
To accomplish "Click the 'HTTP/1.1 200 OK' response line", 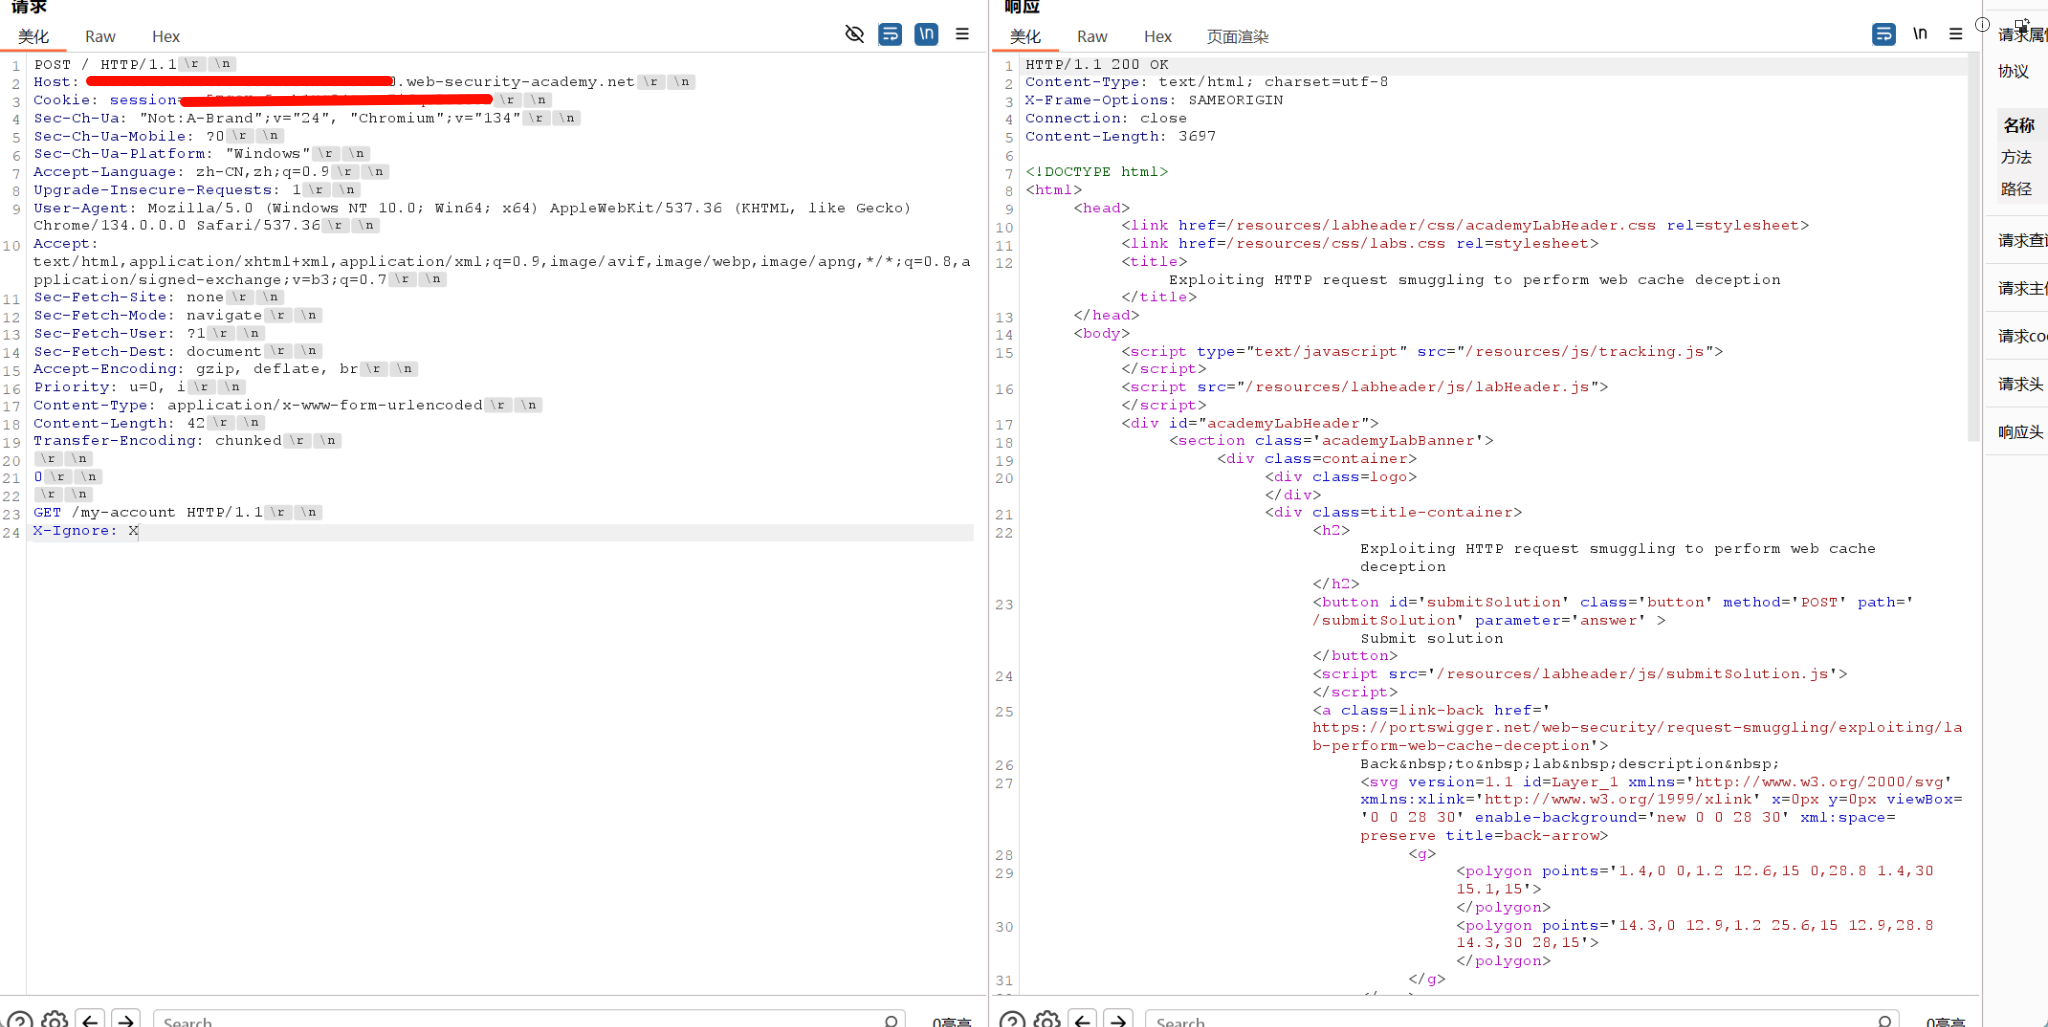I will pos(1097,64).
